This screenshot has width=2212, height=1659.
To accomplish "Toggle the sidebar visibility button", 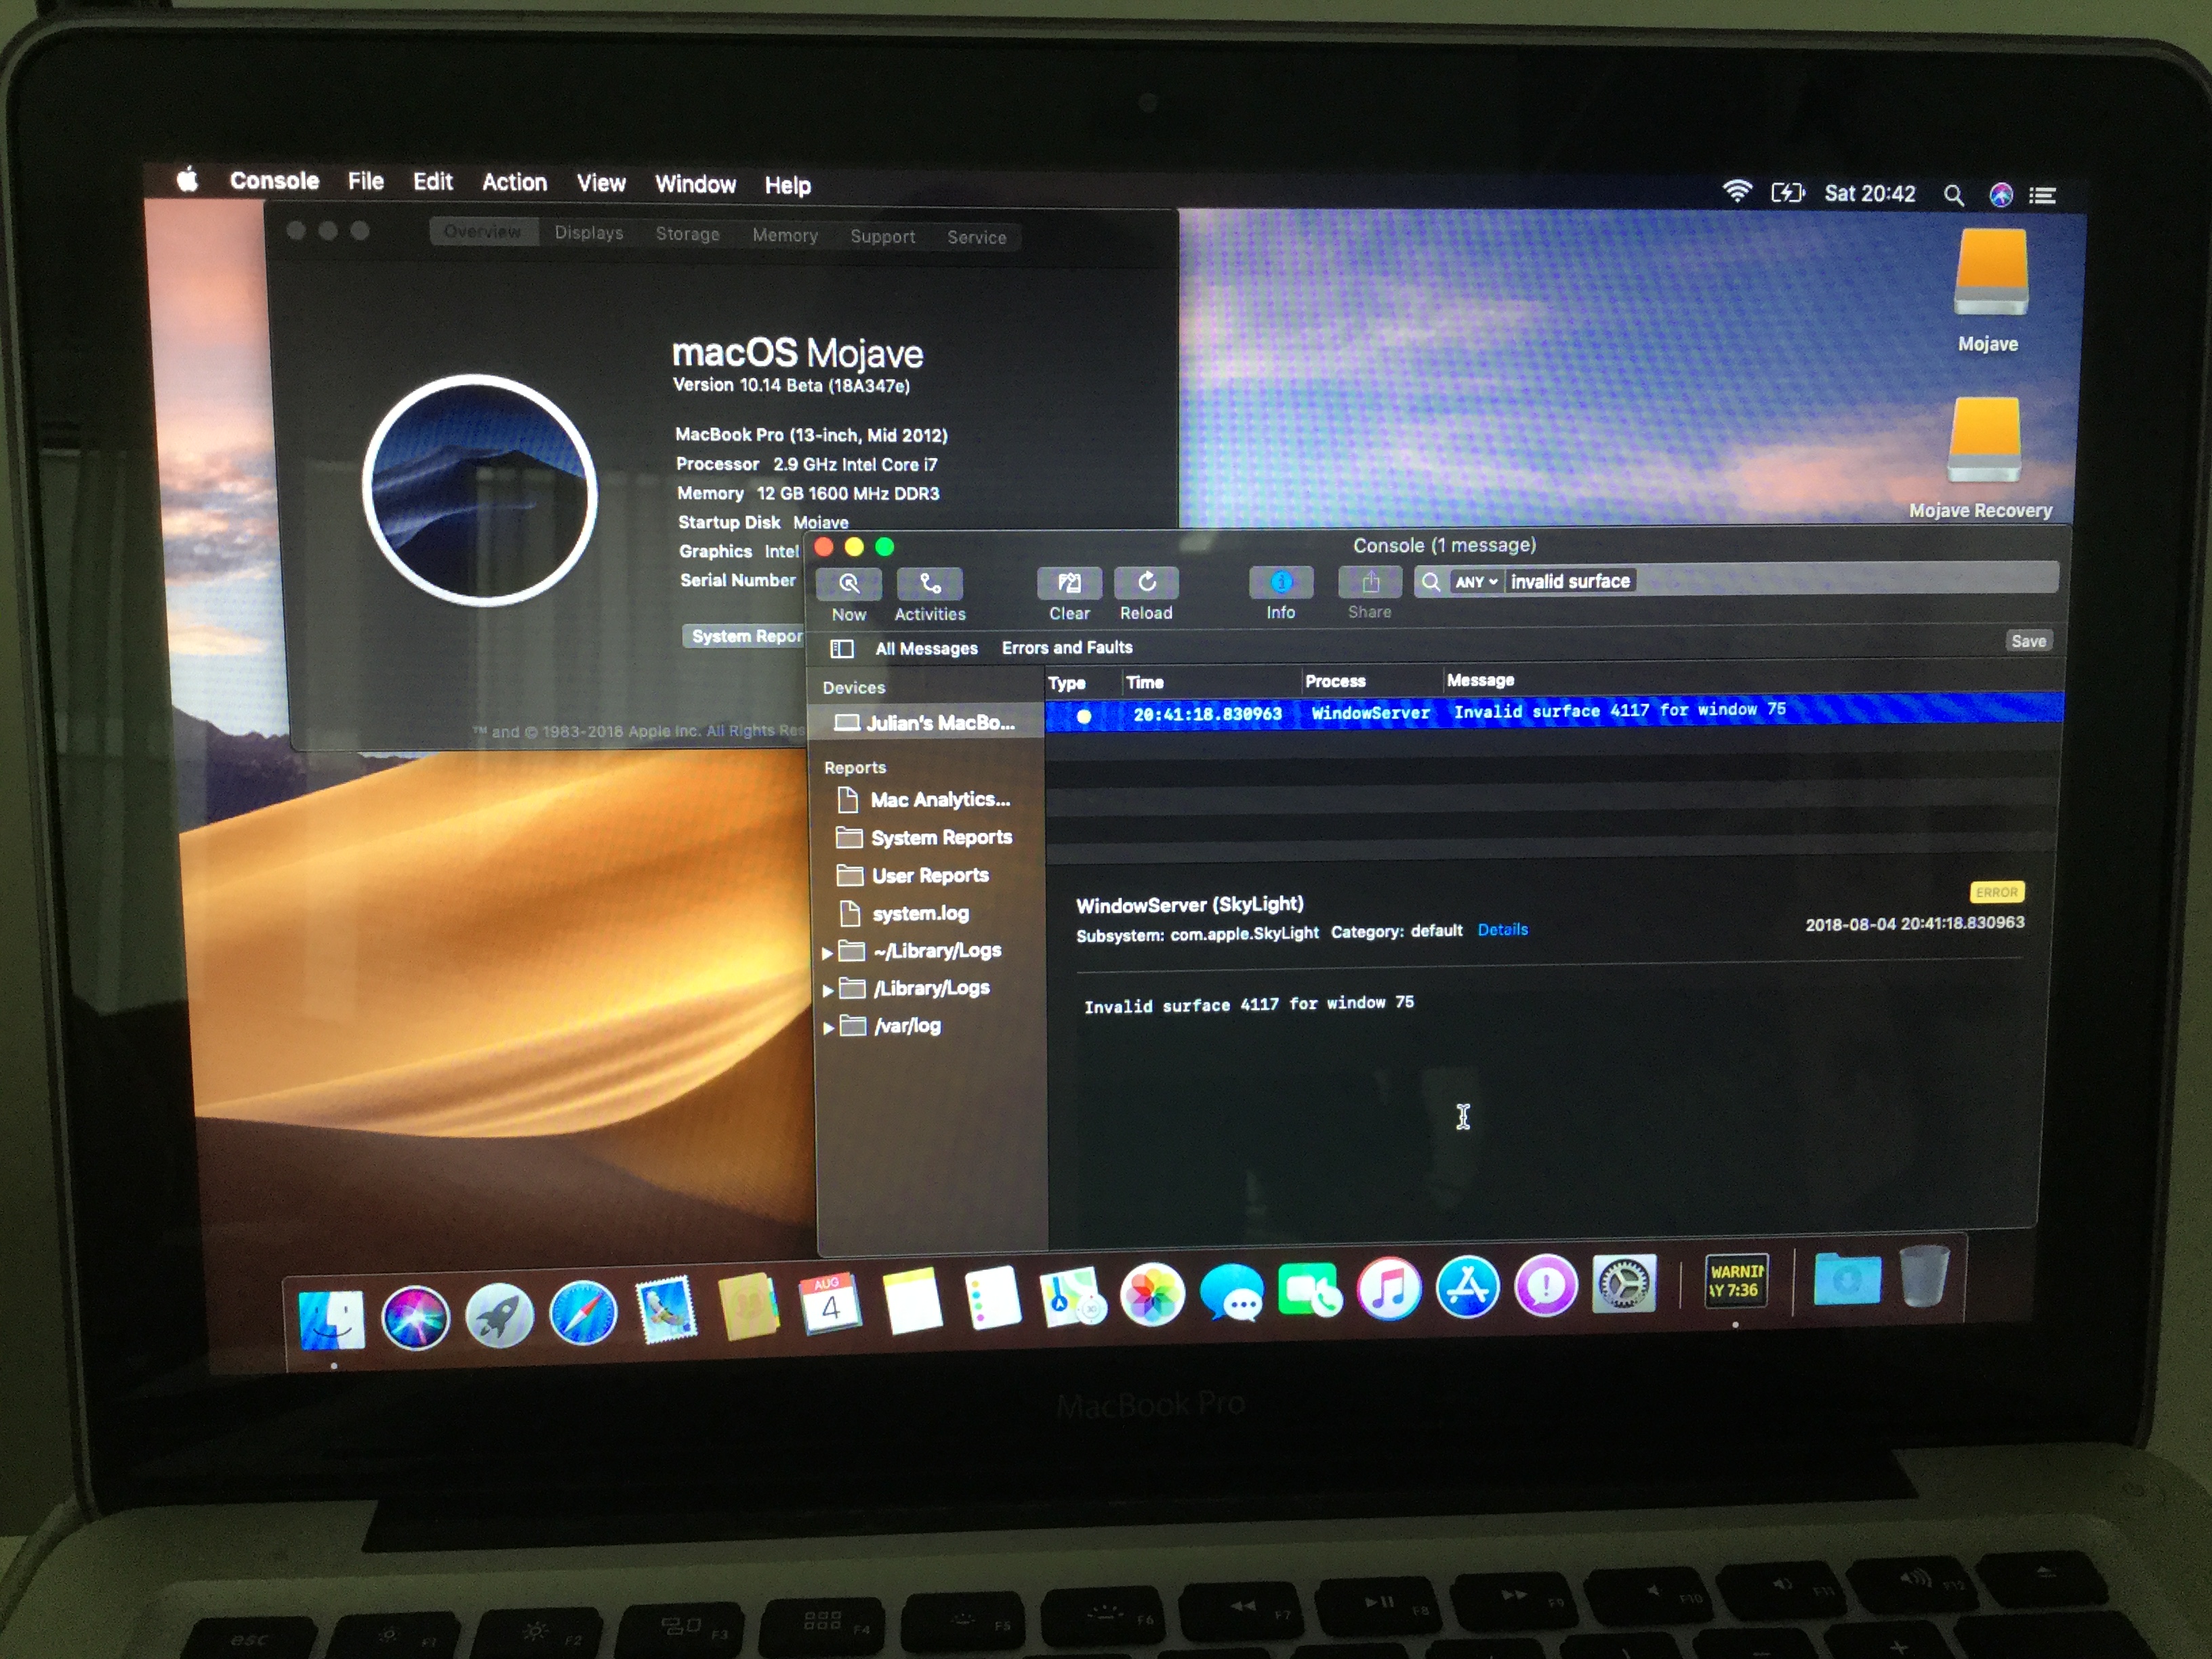I will pos(842,649).
